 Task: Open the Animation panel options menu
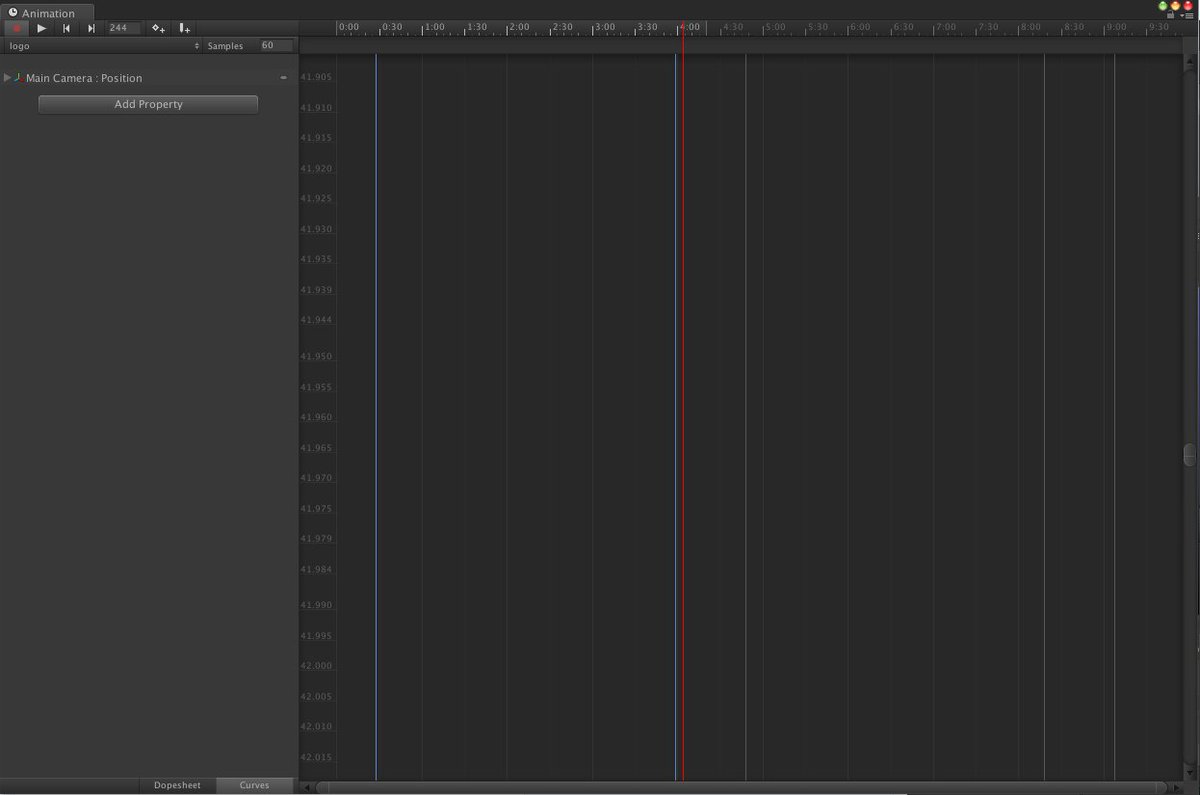[x=1187, y=15]
